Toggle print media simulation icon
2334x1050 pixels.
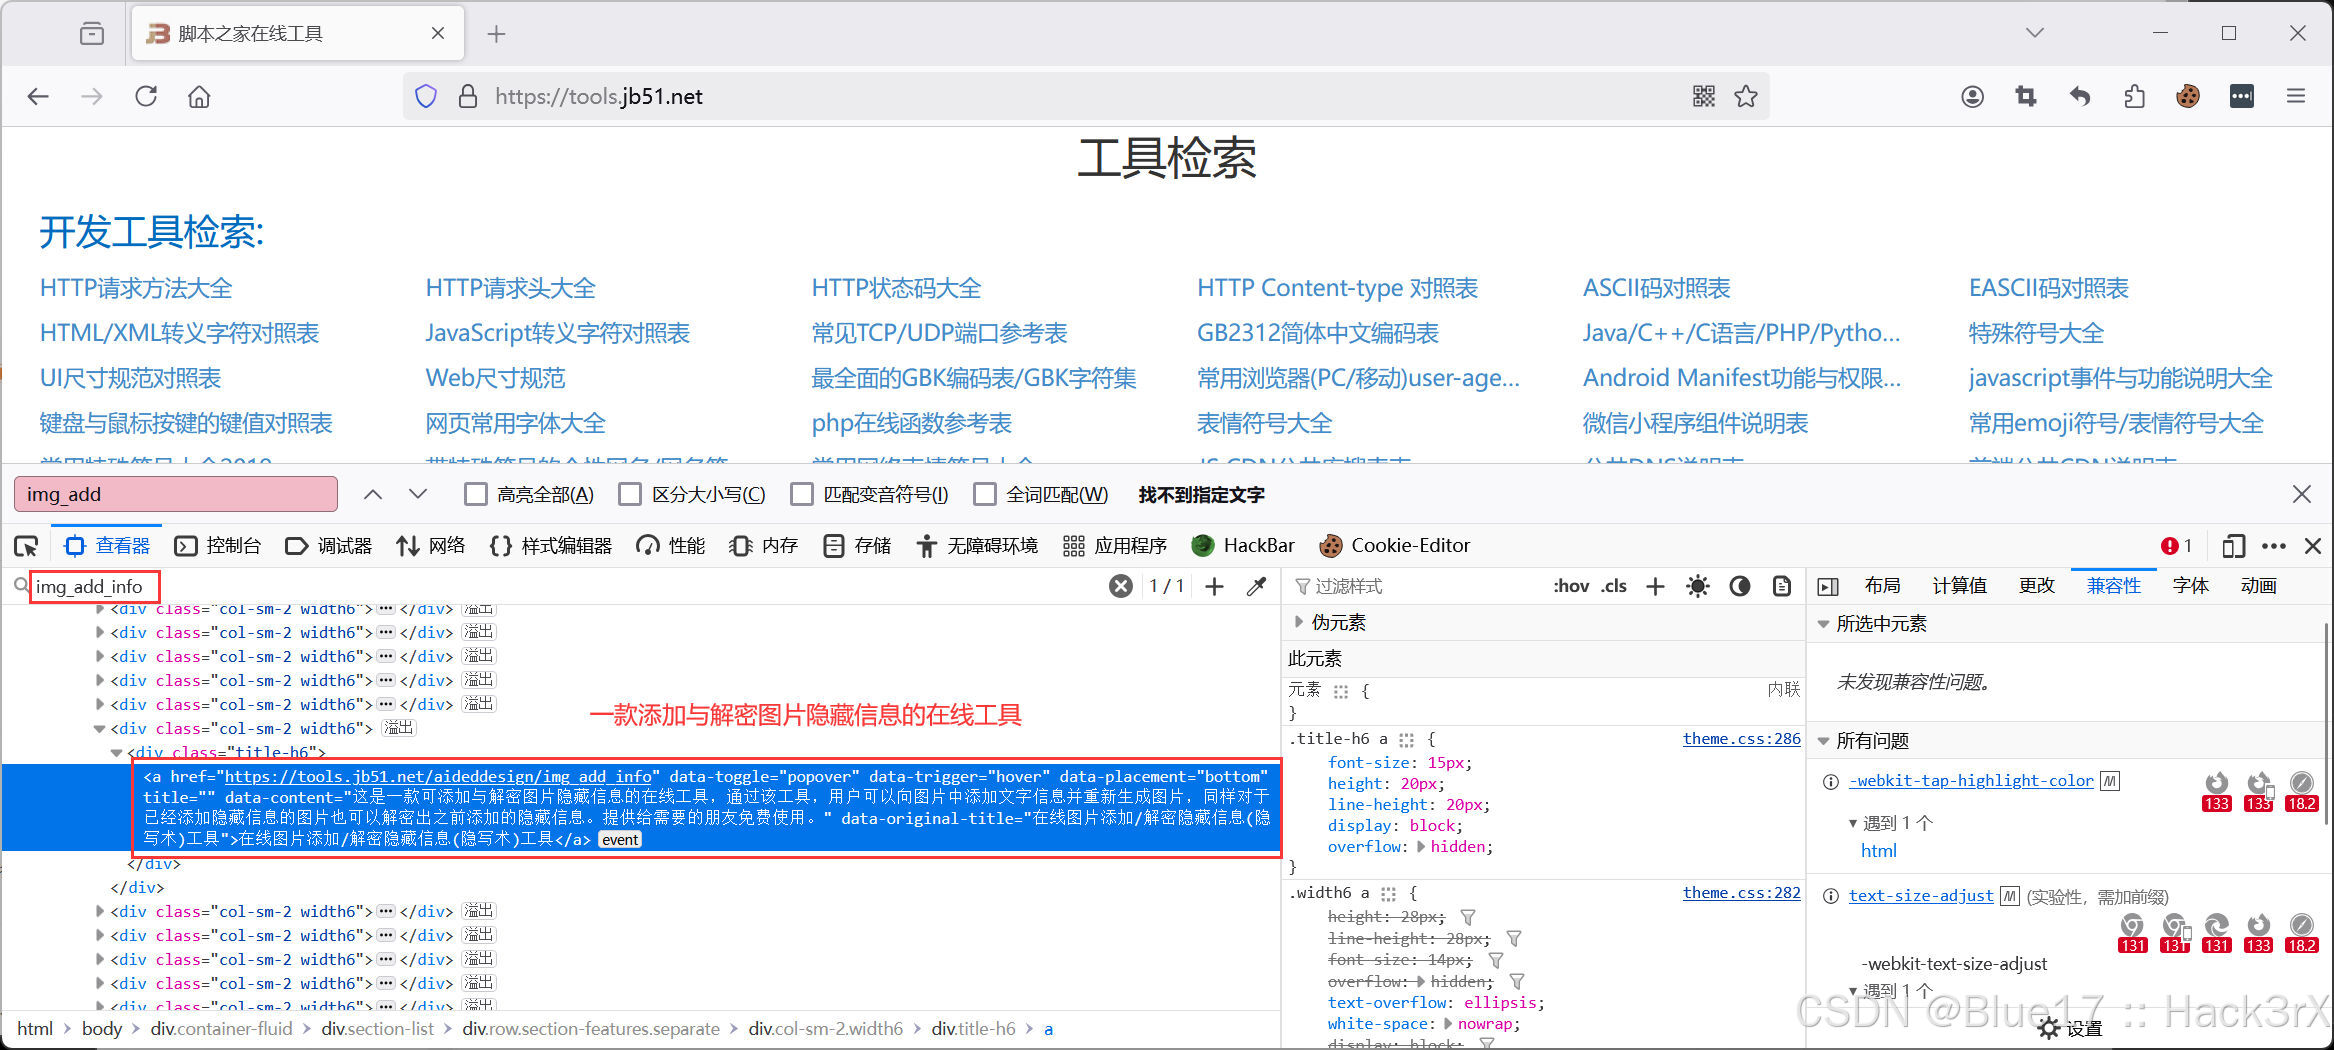(x=1782, y=586)
